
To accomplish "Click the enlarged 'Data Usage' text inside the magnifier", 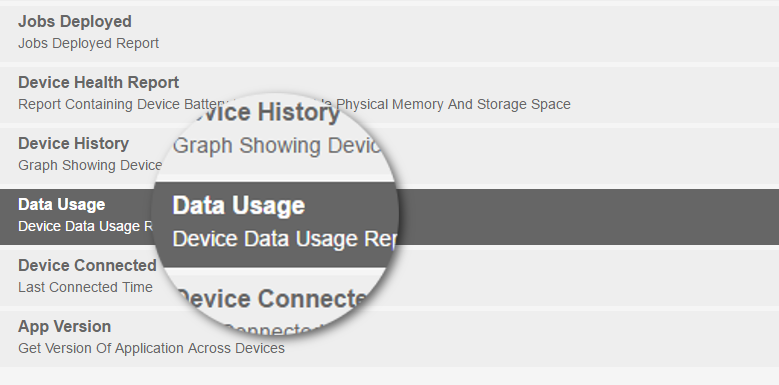I will [238, 206].
